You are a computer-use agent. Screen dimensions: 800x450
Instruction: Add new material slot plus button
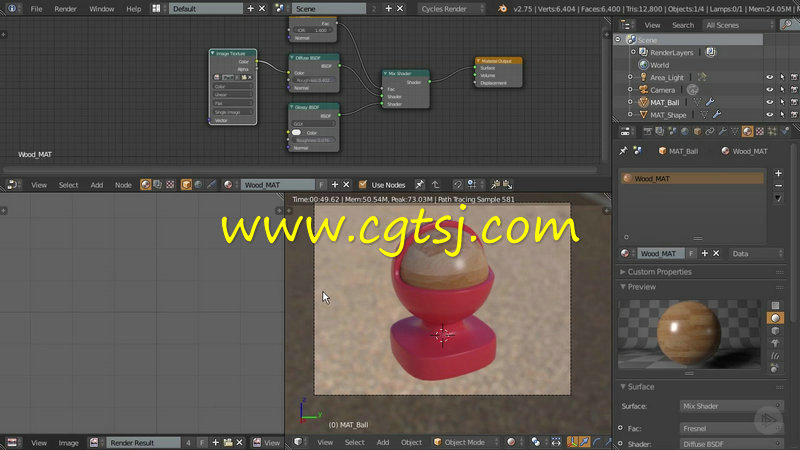[x=778, y=173]
